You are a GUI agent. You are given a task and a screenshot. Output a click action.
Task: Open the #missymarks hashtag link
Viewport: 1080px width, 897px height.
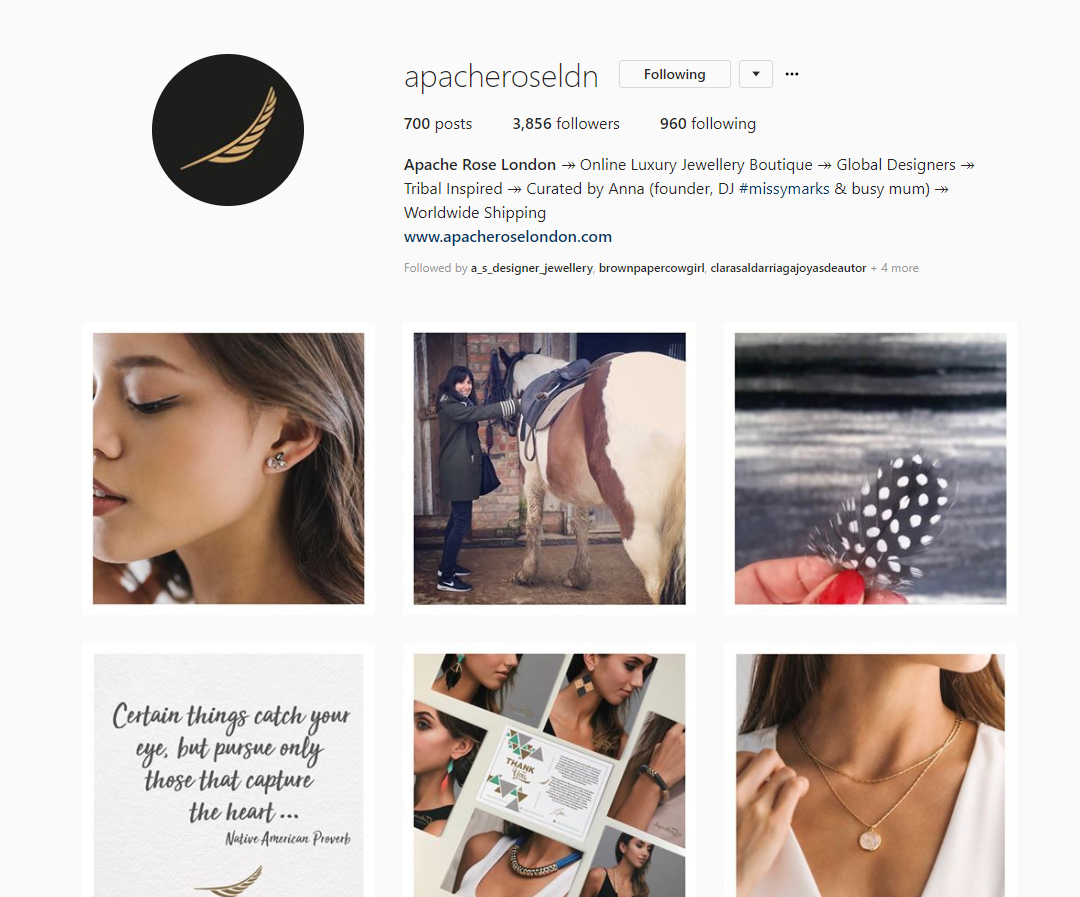784,189
